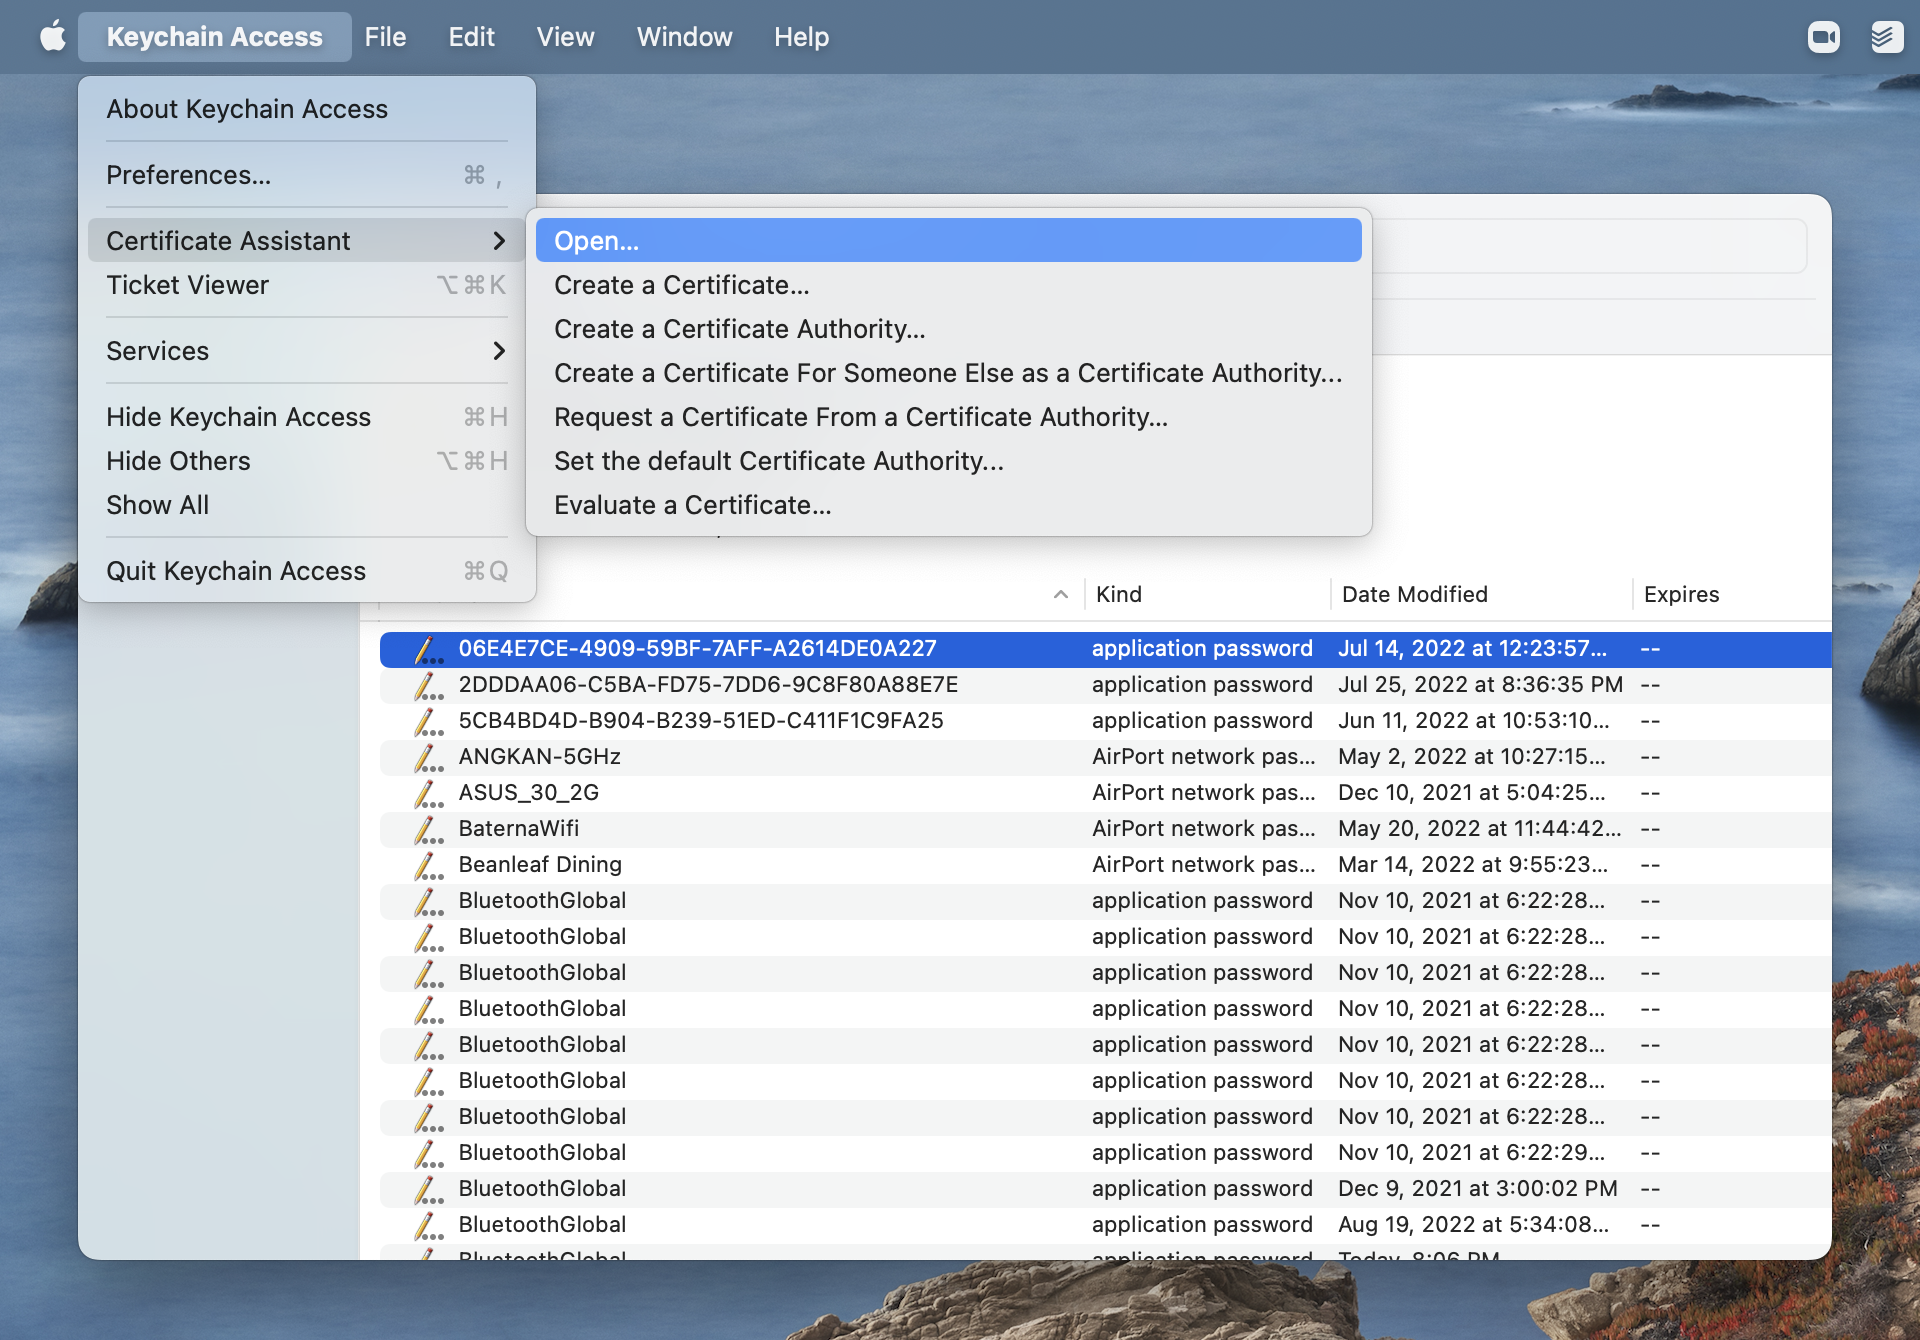Select Set the default Certificate Authority…
Screen dimensions: 1920x1340
click(x=948, y=461)
